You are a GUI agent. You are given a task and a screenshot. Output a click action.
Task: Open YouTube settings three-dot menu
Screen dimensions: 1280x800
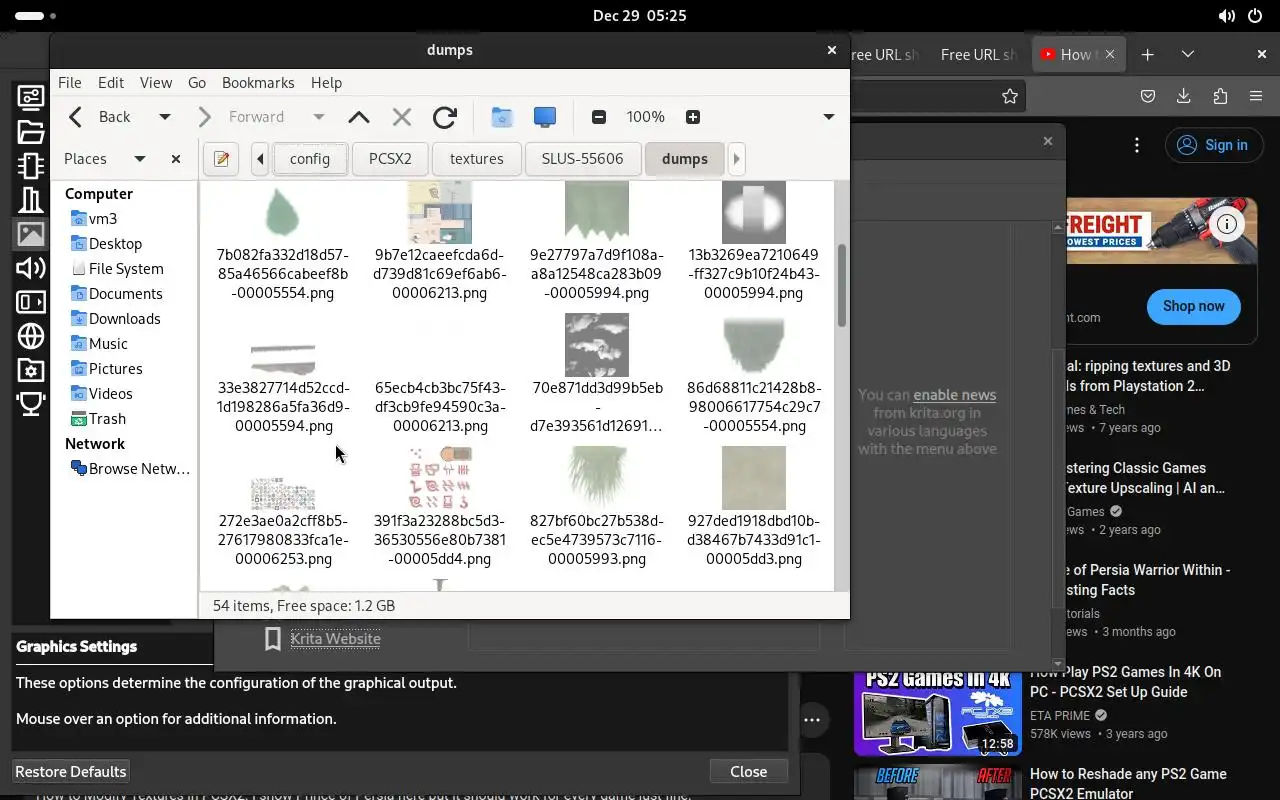coord(1137,146)
